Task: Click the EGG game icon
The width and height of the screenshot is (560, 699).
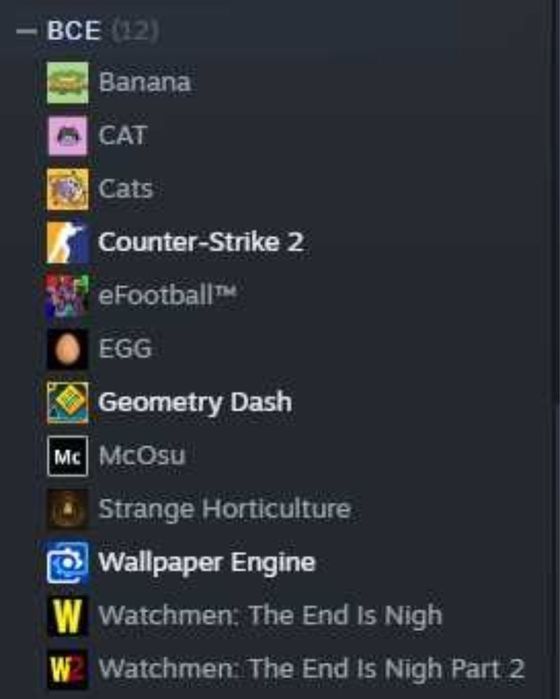Action: [67, 349]
